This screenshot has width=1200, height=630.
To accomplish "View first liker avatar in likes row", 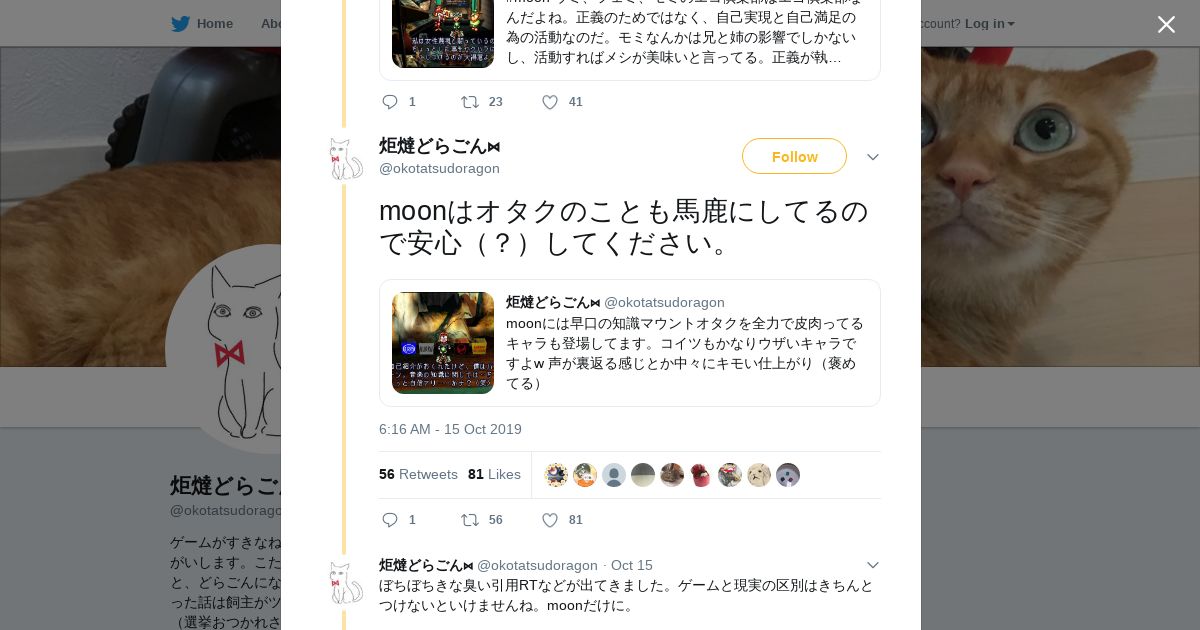I will point(556,475).
